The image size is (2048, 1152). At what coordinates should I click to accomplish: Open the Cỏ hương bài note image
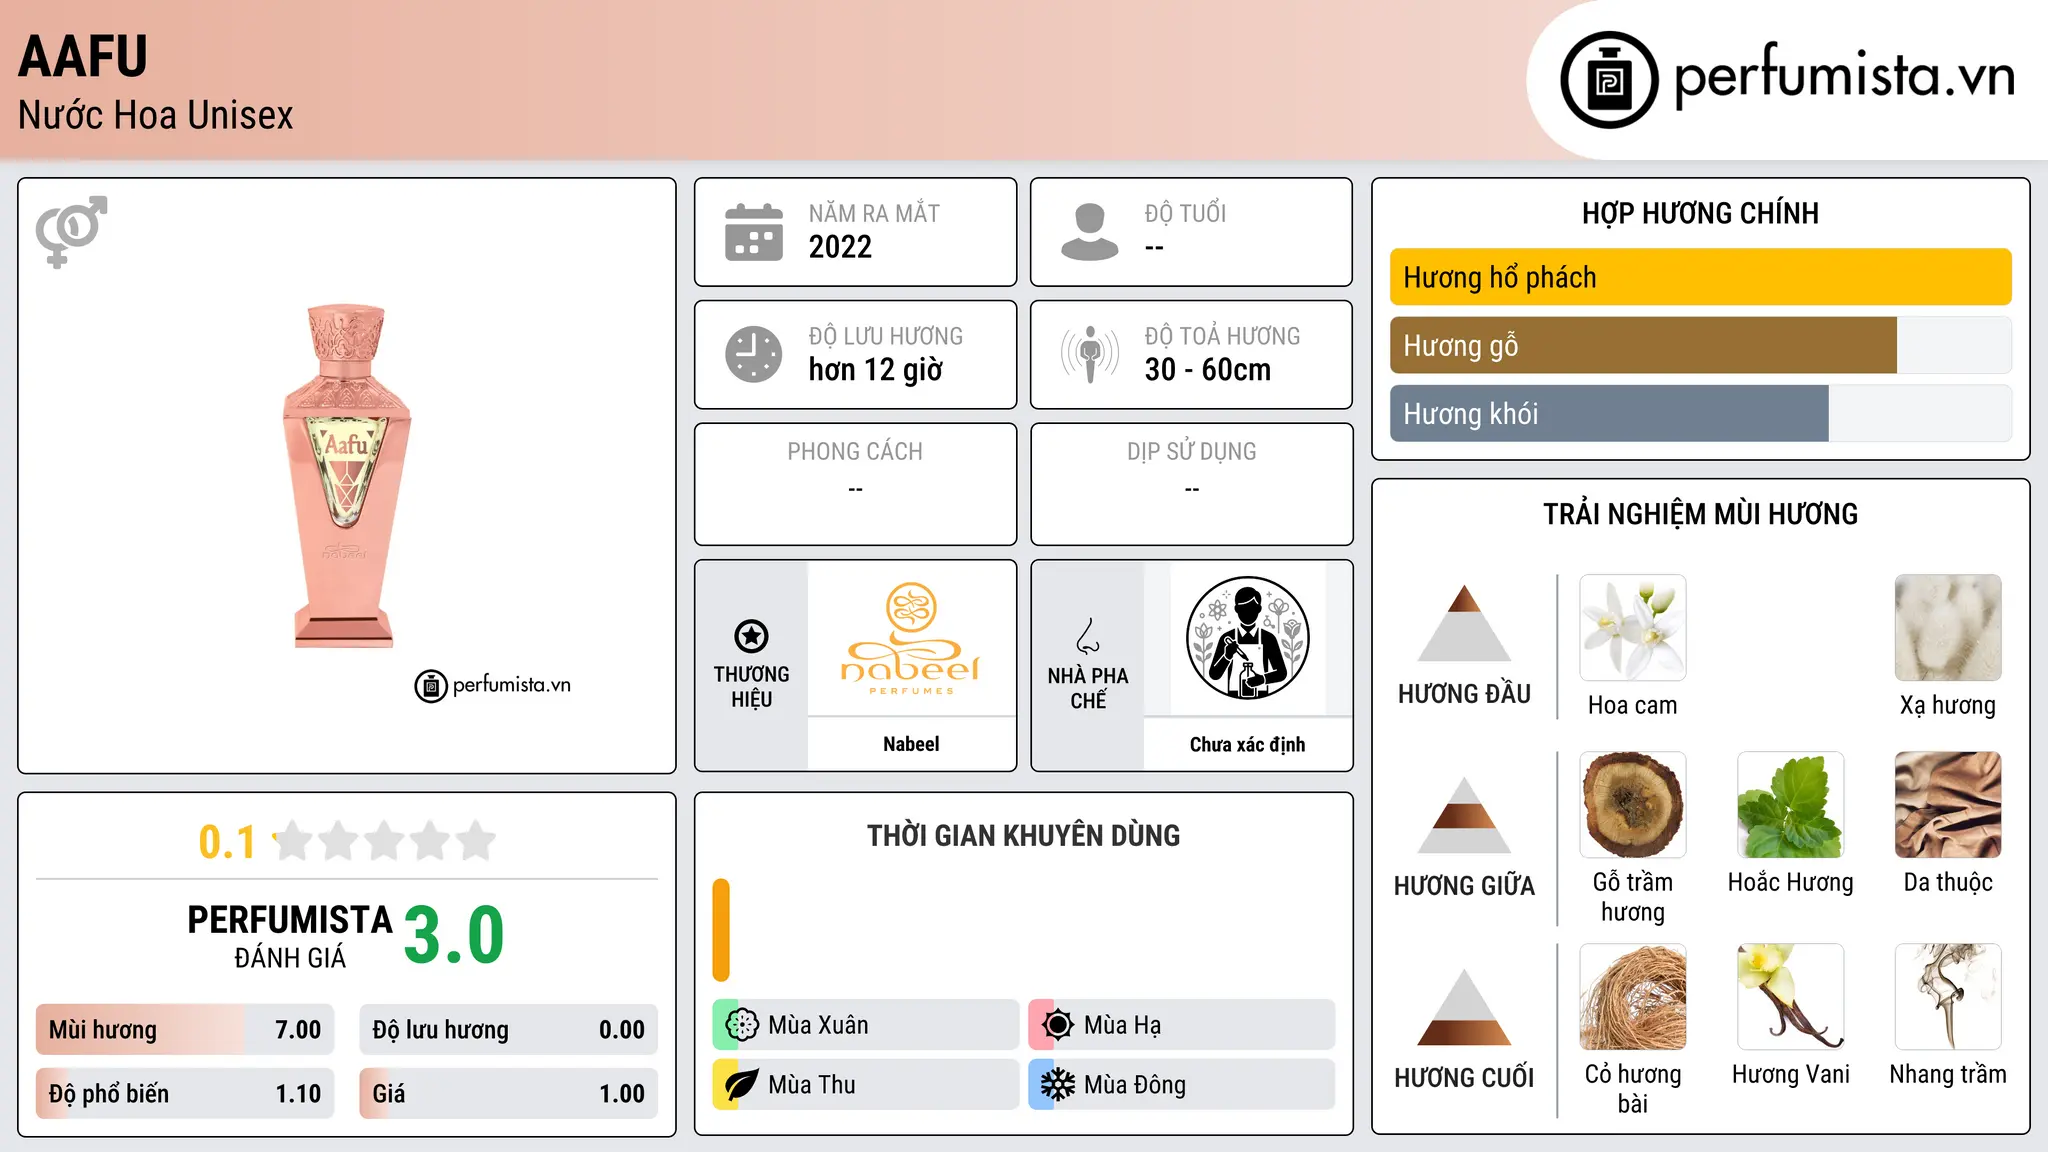coord(1633,997)
